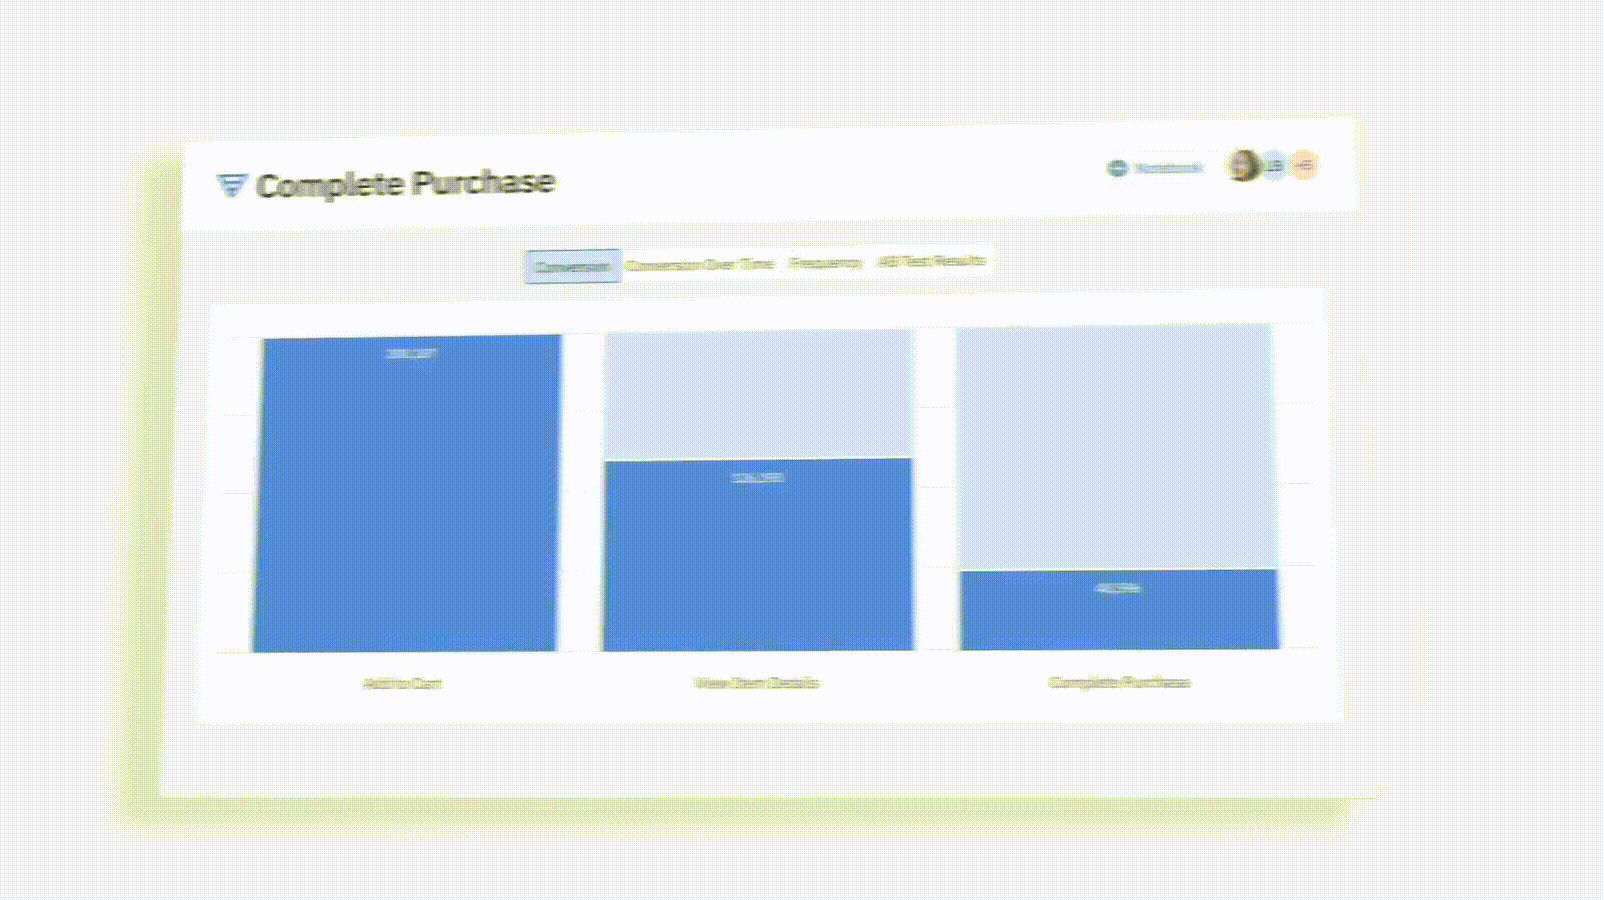Click the Add to Cart axis label

coord(402,684)
